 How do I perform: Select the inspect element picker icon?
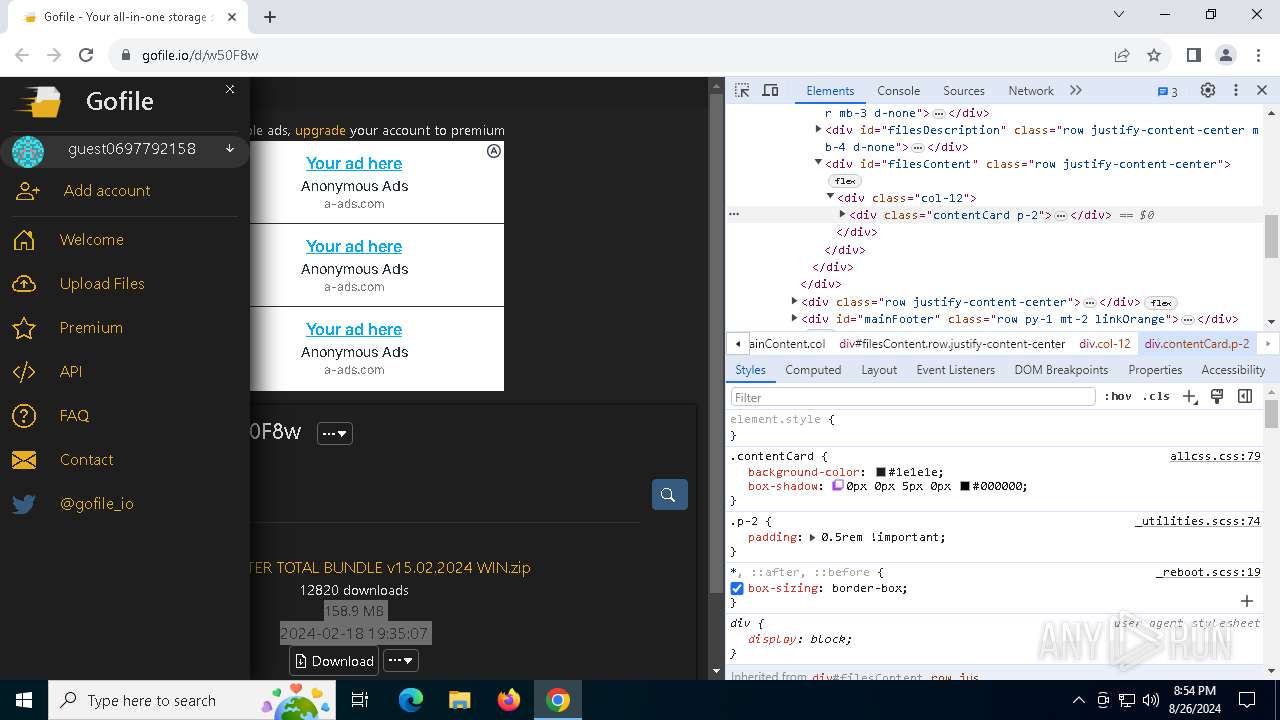pos(742,90)
